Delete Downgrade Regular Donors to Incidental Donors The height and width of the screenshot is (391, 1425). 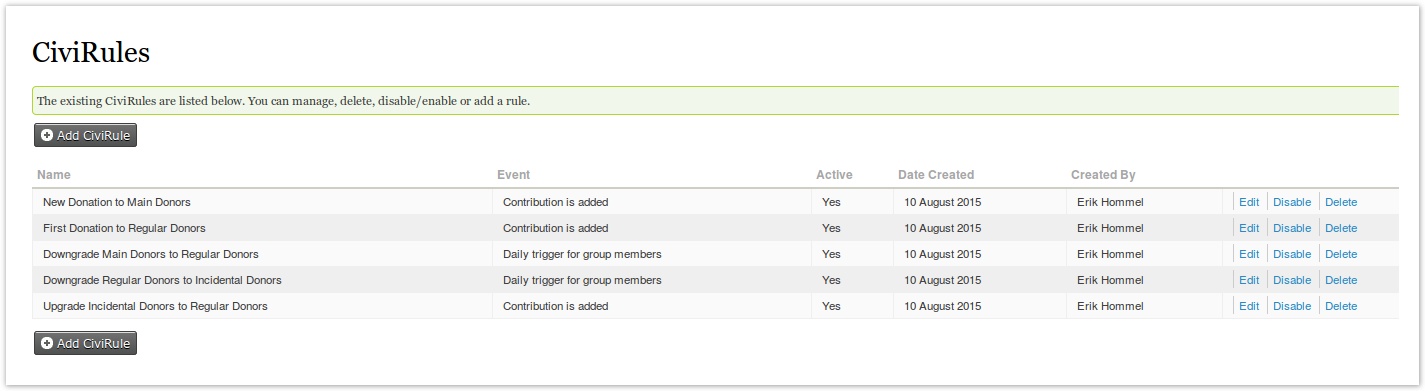[1341, 280]
